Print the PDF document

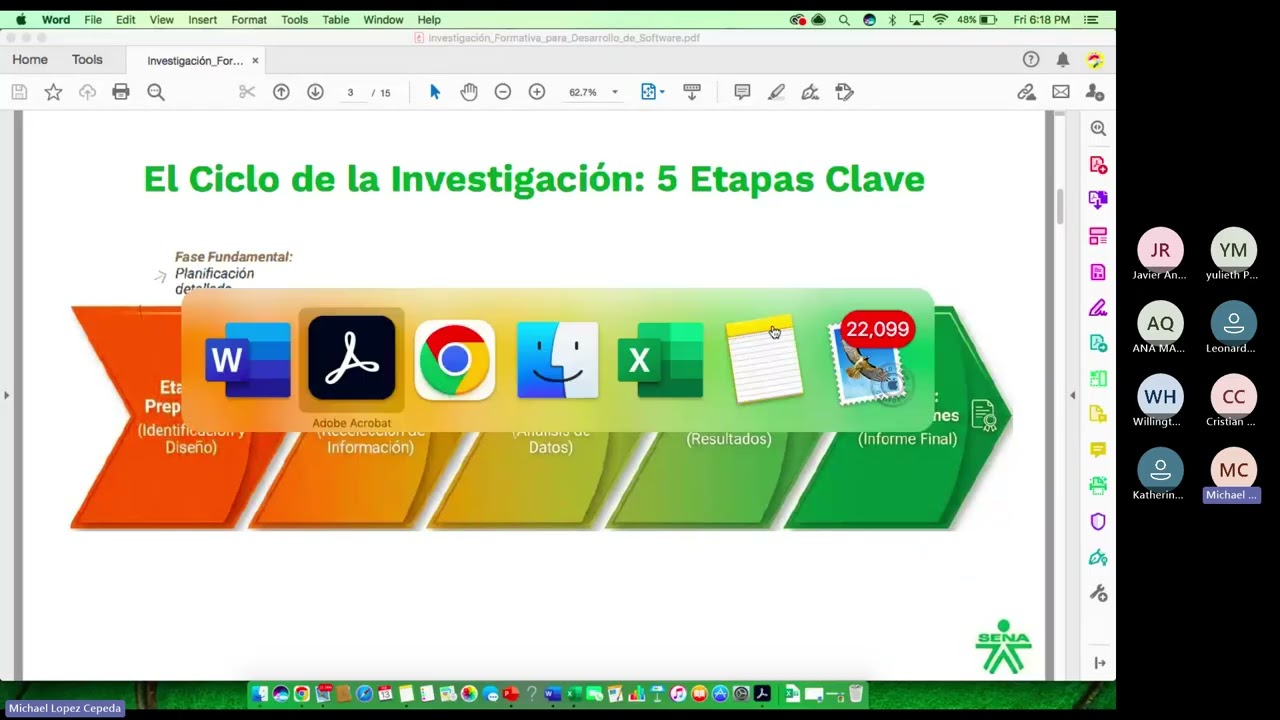121,92
